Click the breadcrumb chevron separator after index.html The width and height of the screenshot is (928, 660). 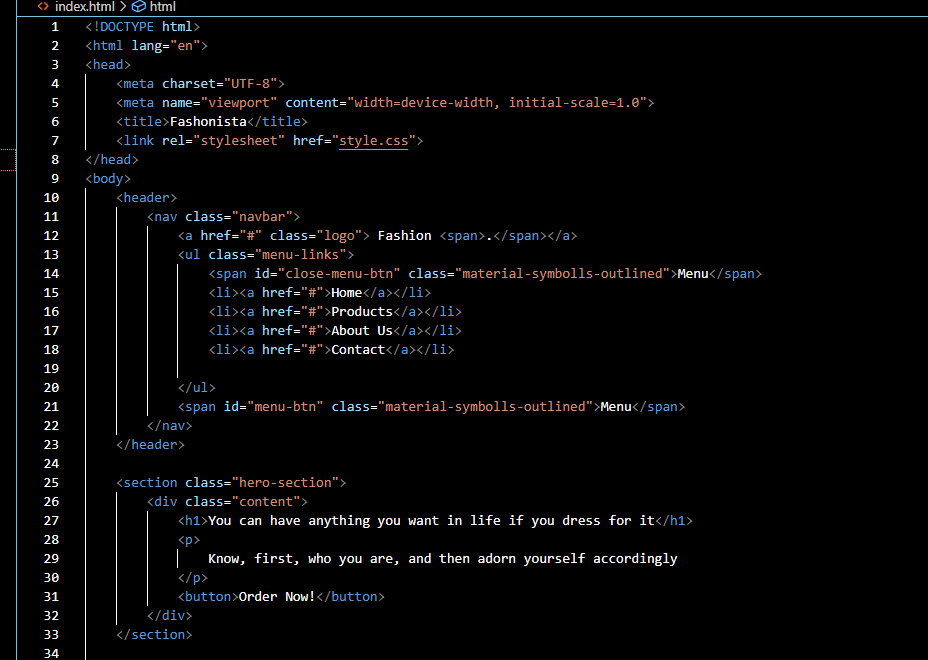(x=122, y=7)
